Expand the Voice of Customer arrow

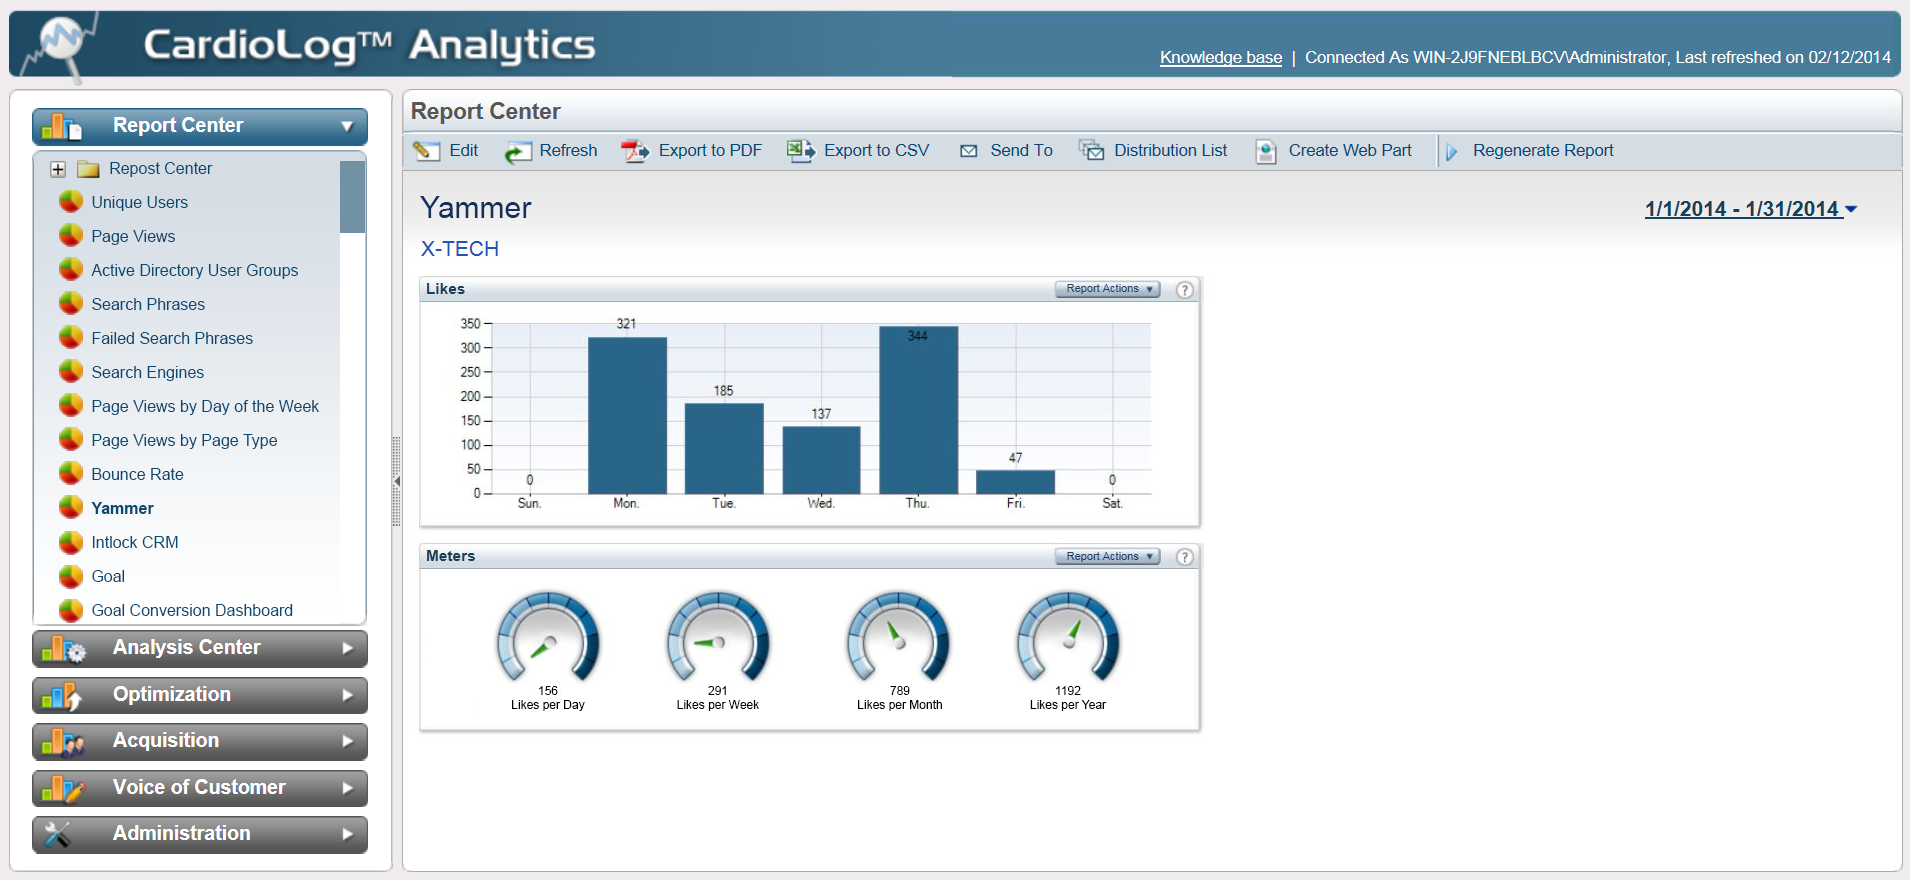tap(348, 788)
